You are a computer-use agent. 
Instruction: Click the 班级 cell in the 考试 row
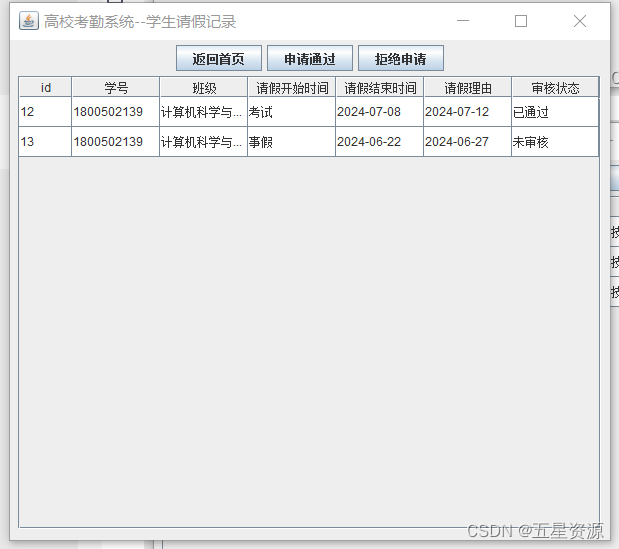204,112
